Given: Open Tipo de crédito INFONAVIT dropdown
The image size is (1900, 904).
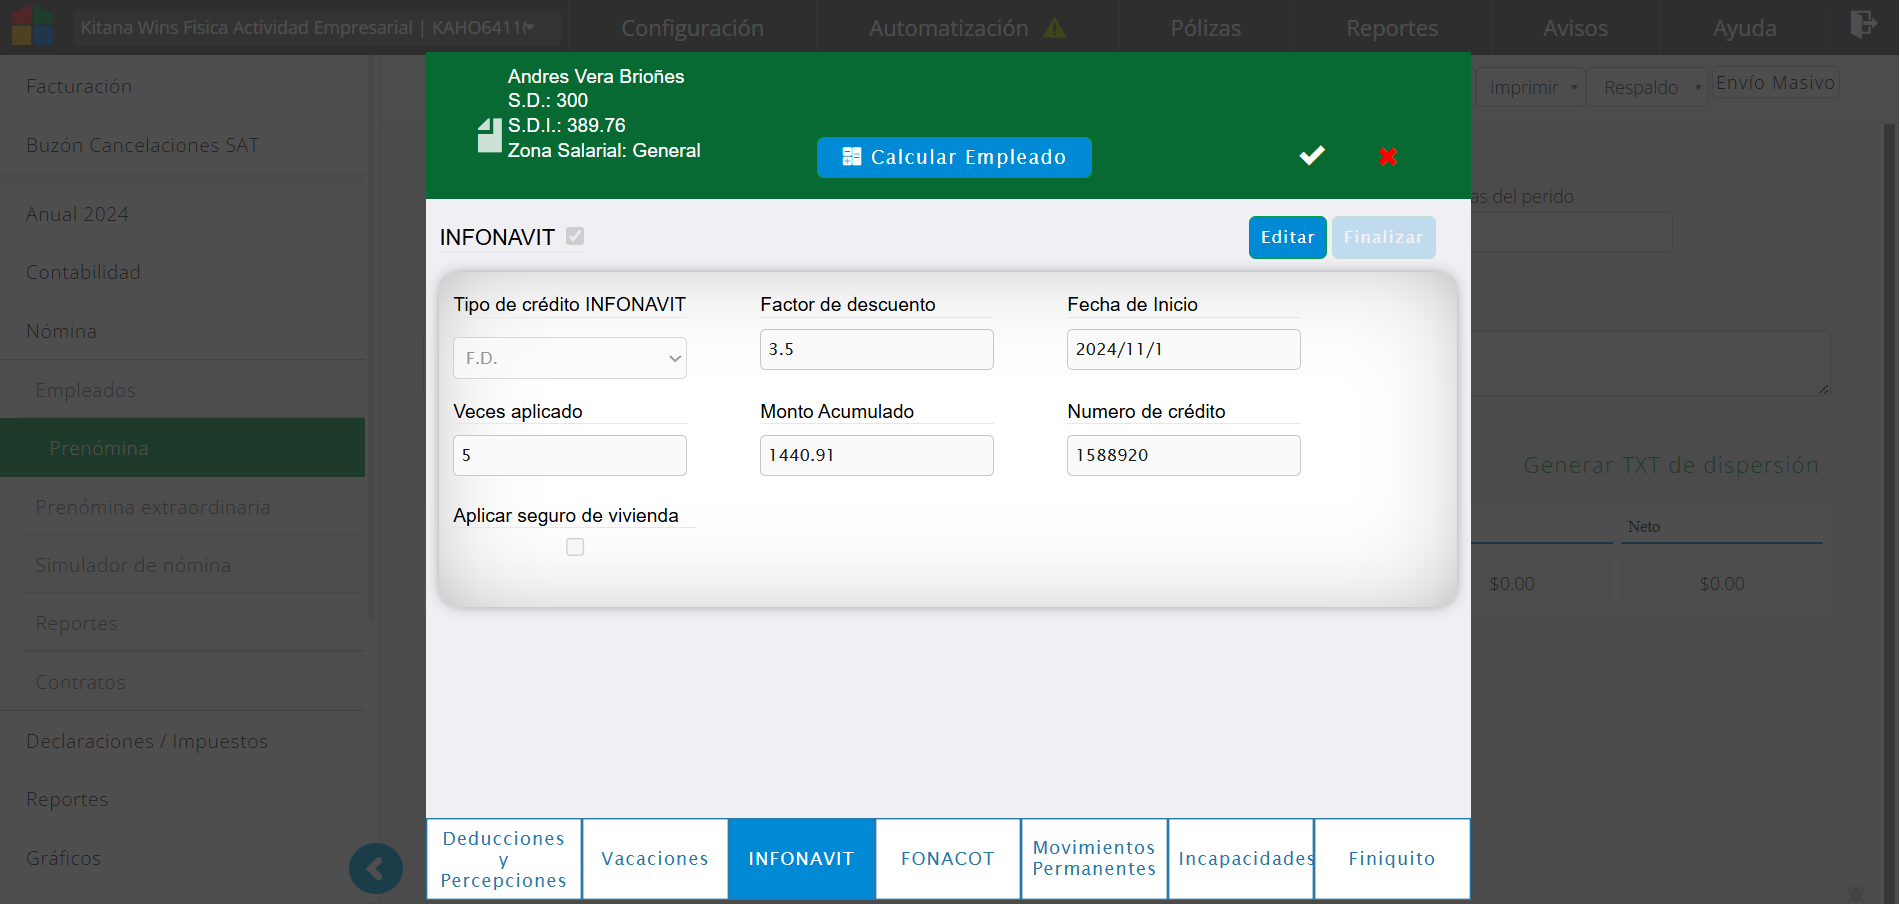Looking at the screenshot, I should (569, 358).
